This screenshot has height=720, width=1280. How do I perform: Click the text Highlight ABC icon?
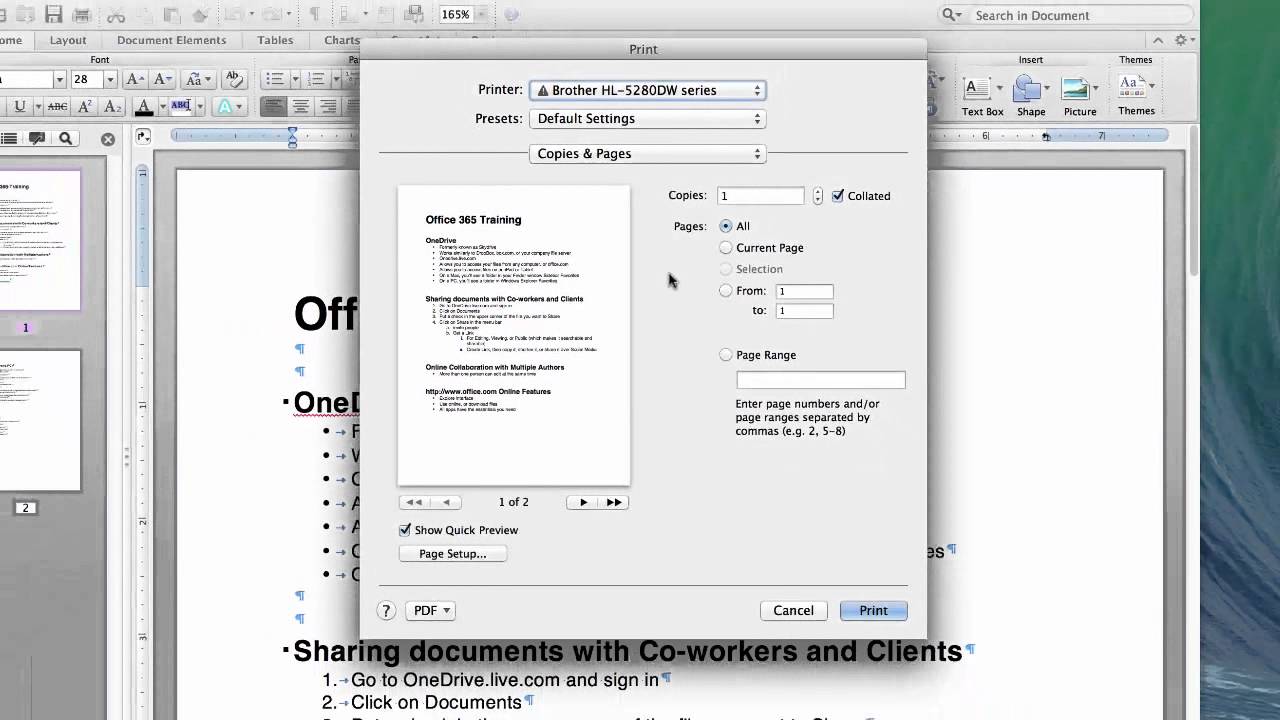pyautogui.click(x=181, y=106)
